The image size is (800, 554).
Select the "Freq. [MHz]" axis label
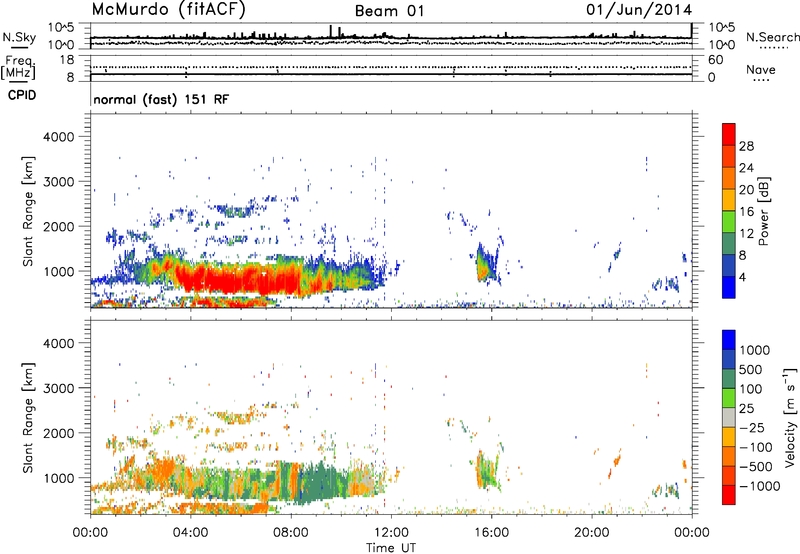pos(19,68)
